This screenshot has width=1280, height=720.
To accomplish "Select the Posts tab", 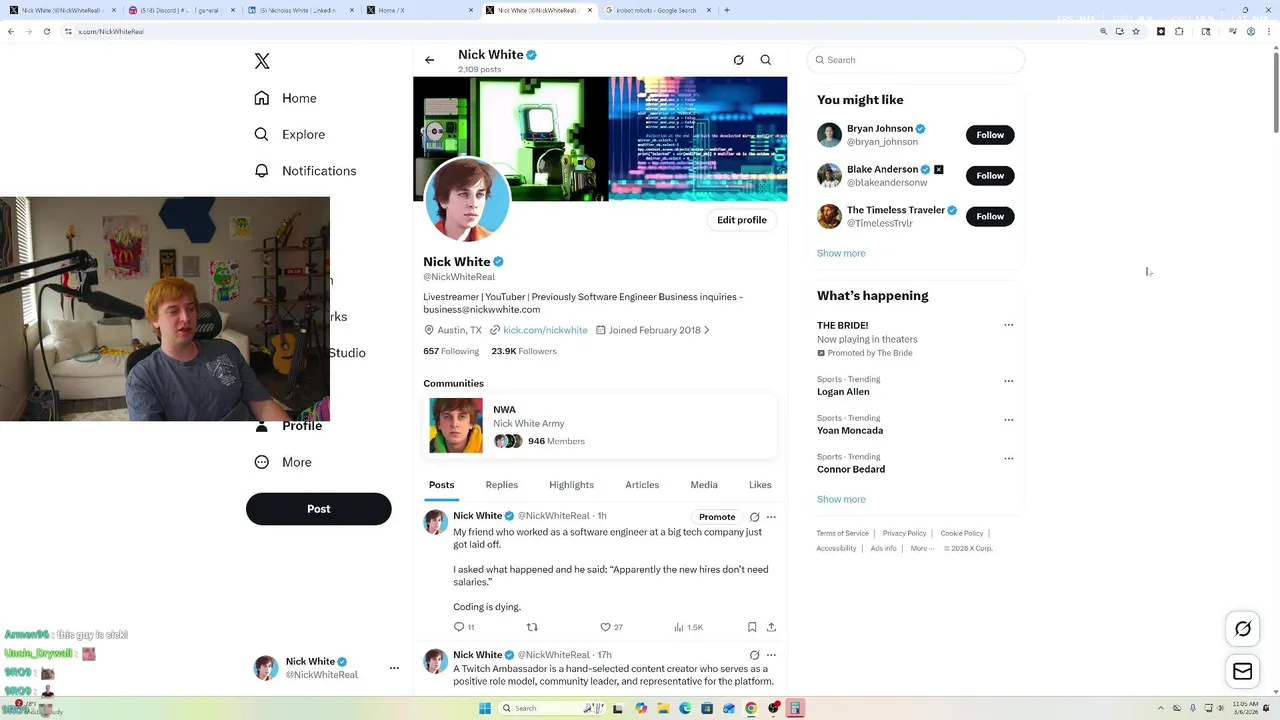I will point(441,485).
